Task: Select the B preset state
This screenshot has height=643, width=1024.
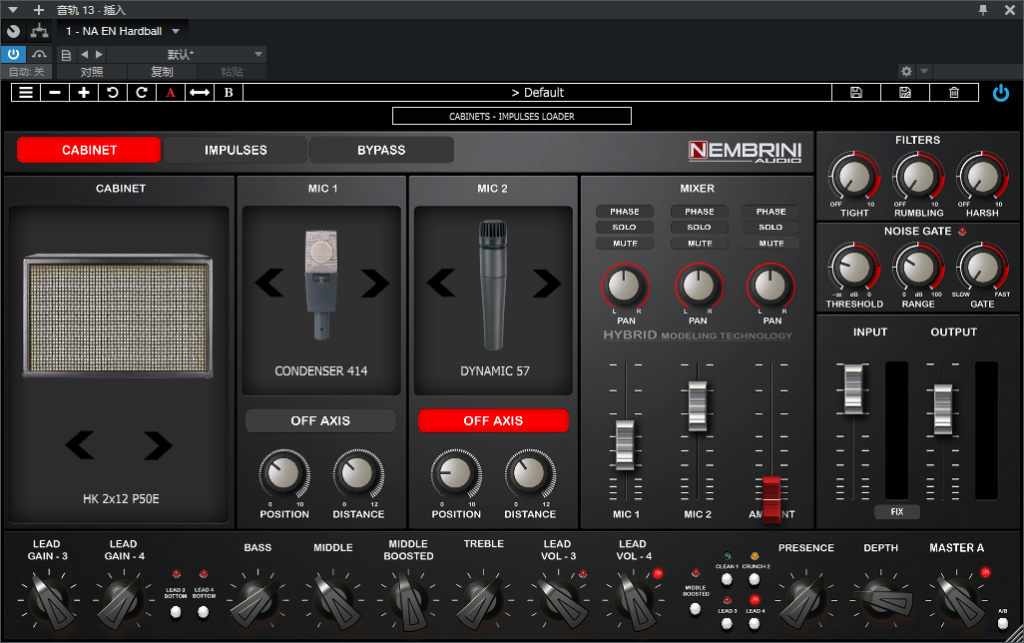Action: click(x=229, y=93)
